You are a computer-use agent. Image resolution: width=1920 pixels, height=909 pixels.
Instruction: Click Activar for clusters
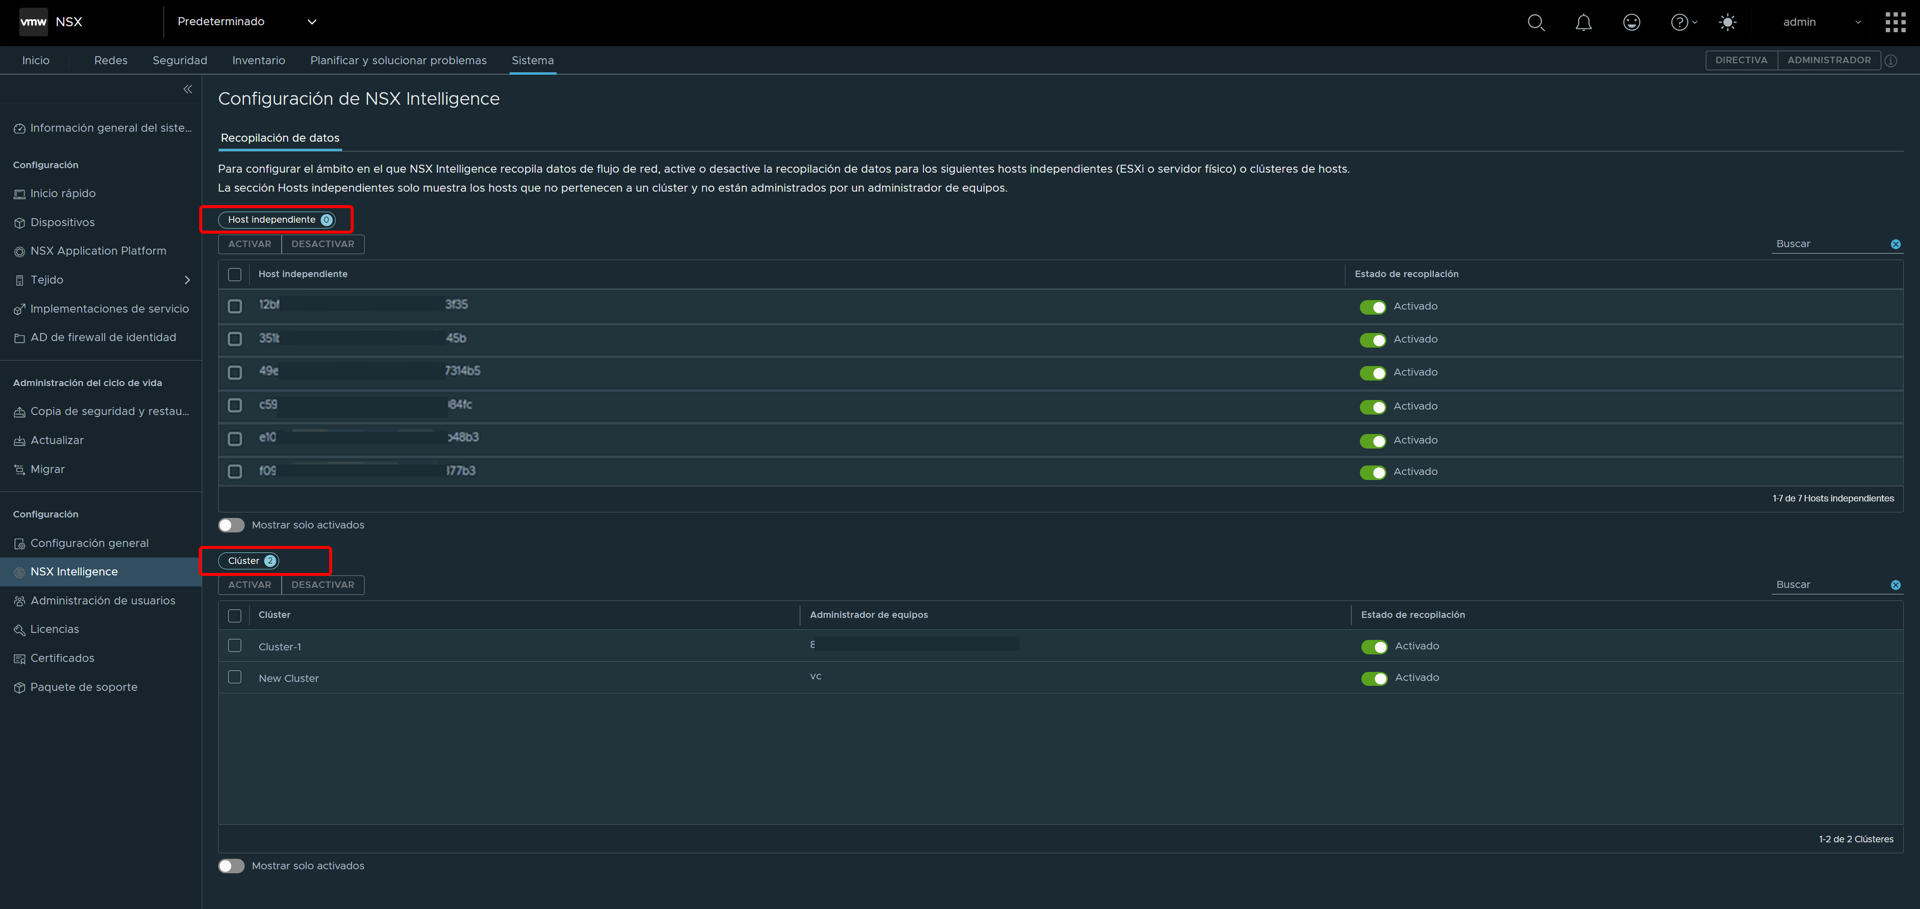tap(250, 585)
